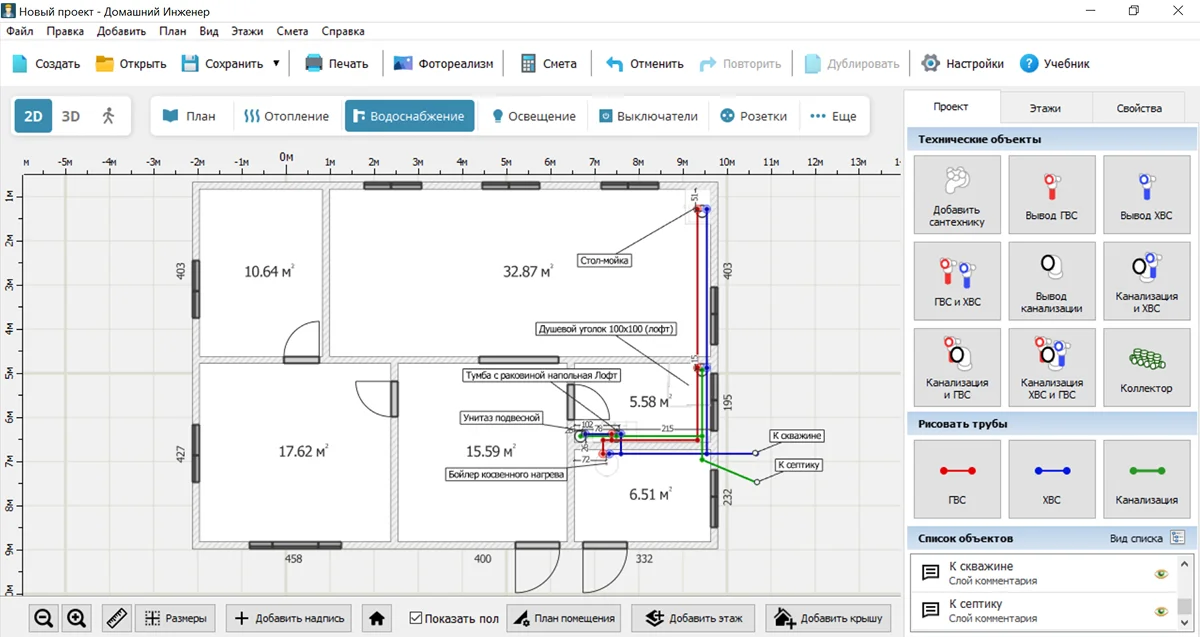Switch to the Свойства tab

click(x=1138, y=108)
